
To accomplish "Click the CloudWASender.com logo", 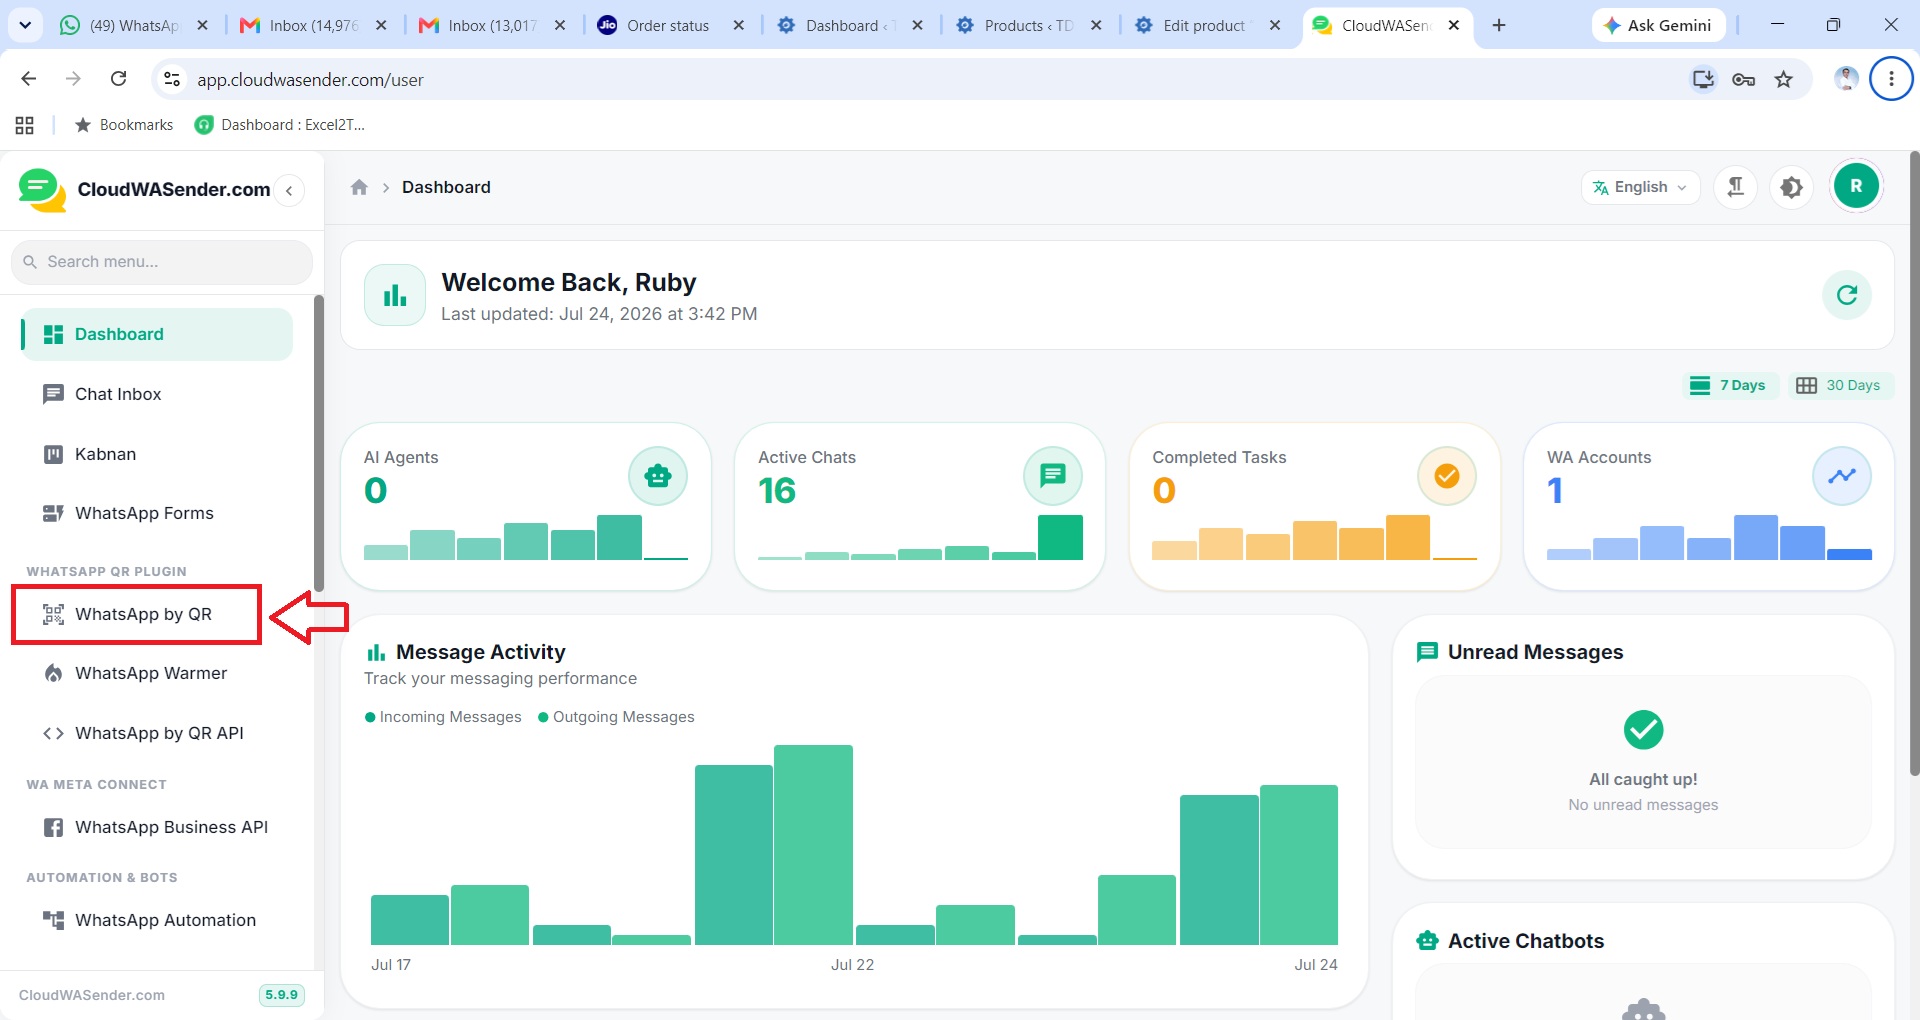I will 145,190.
